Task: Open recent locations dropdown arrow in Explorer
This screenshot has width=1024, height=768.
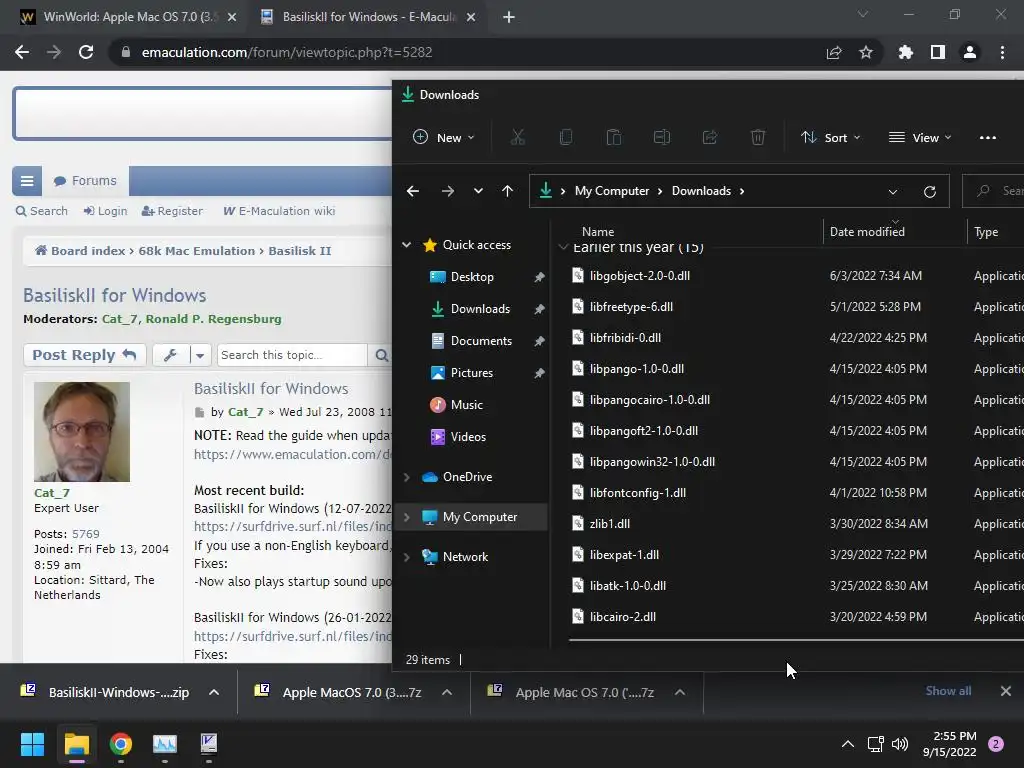Action: click(479, 191)
